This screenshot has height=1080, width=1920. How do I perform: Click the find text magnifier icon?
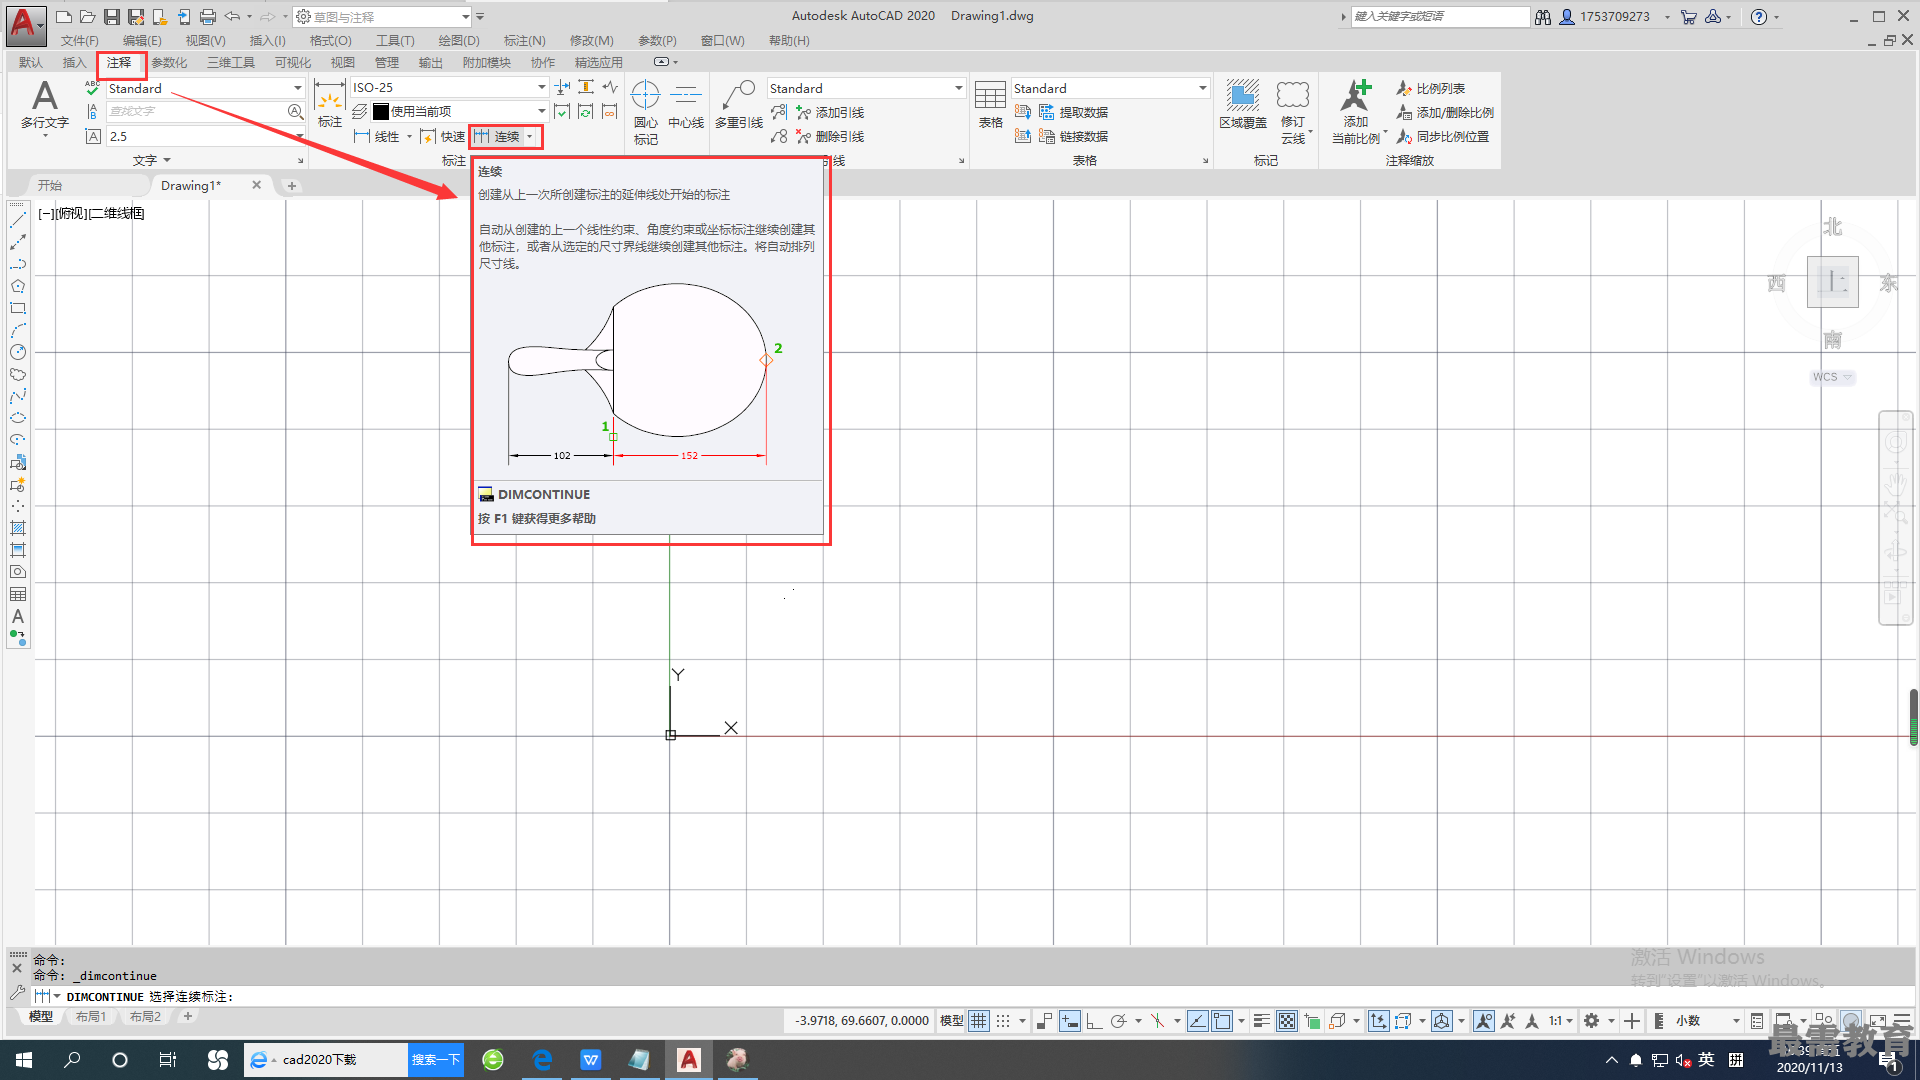(295, 111)
